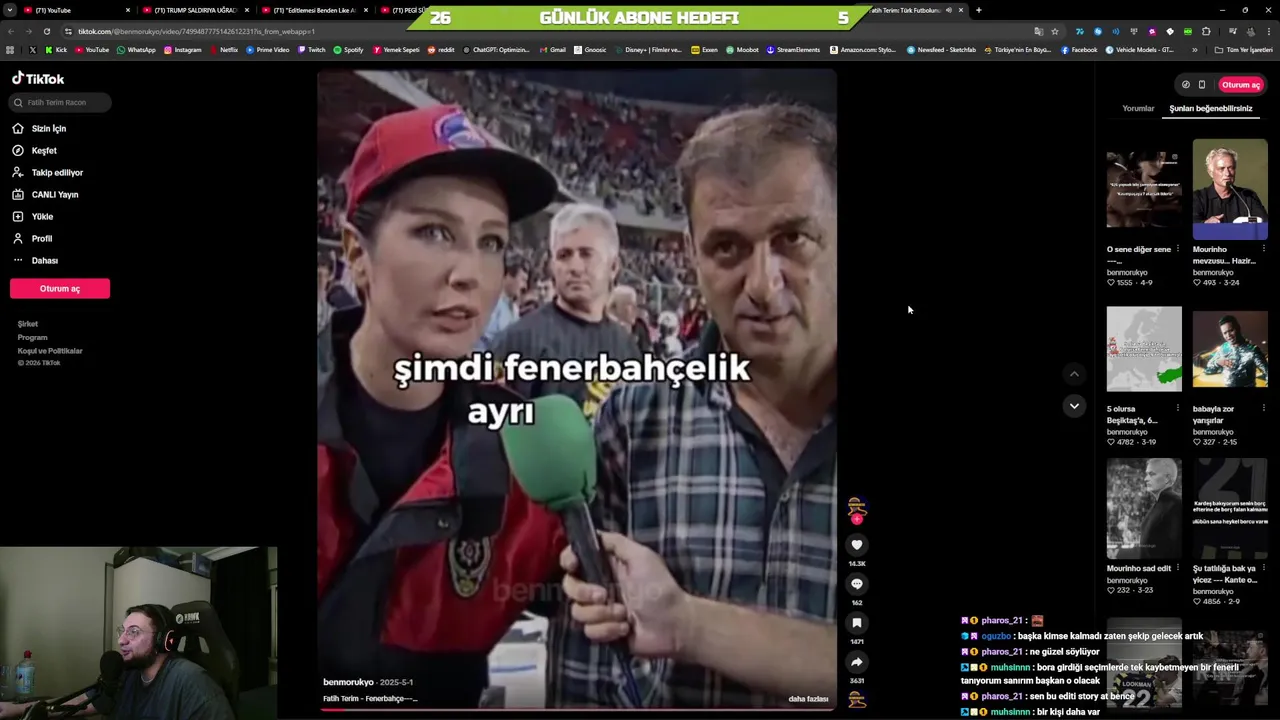Open the Chrome three-dot menu
The width and height of the screenshot is (1280, 720).
(x=1268, y=31)
